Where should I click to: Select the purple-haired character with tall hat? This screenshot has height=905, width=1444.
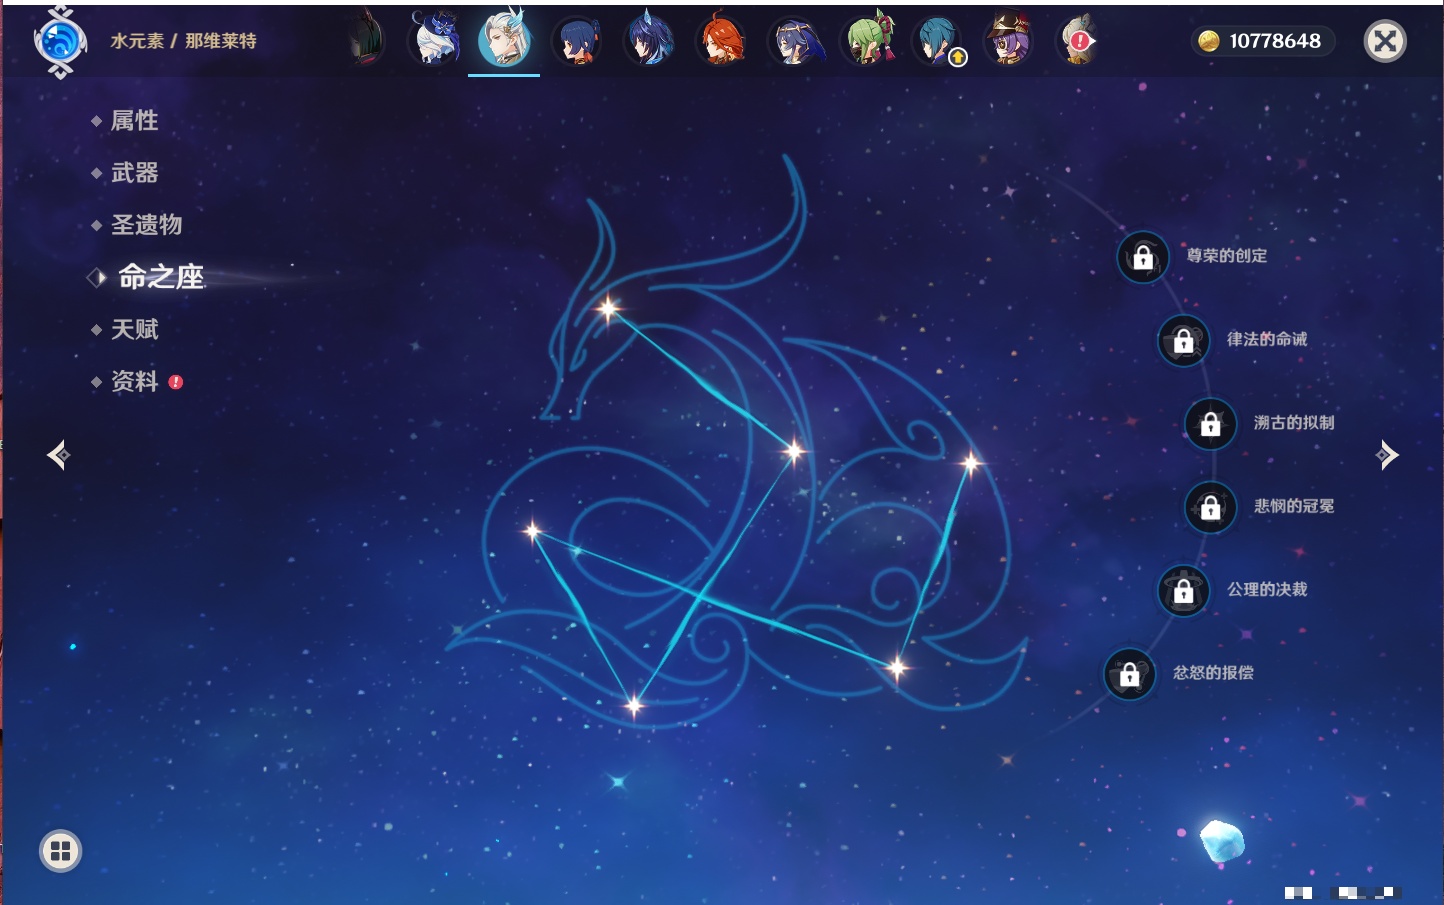[x=1008, y=41]
